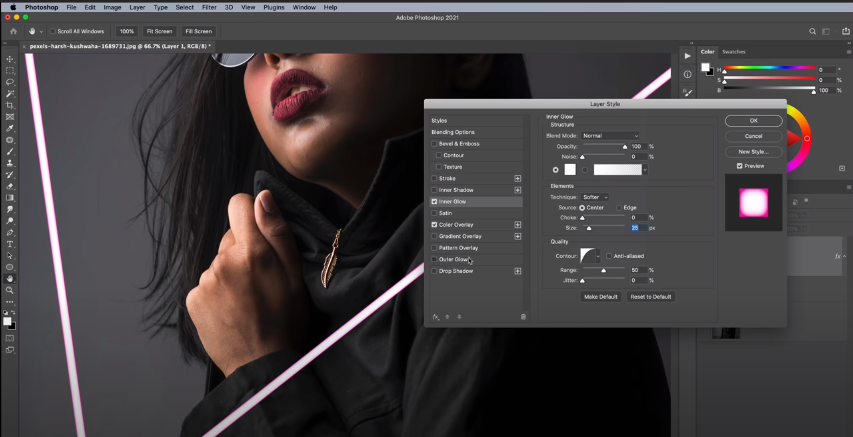Enable the Outer Glow checkbox

[434, 259]
